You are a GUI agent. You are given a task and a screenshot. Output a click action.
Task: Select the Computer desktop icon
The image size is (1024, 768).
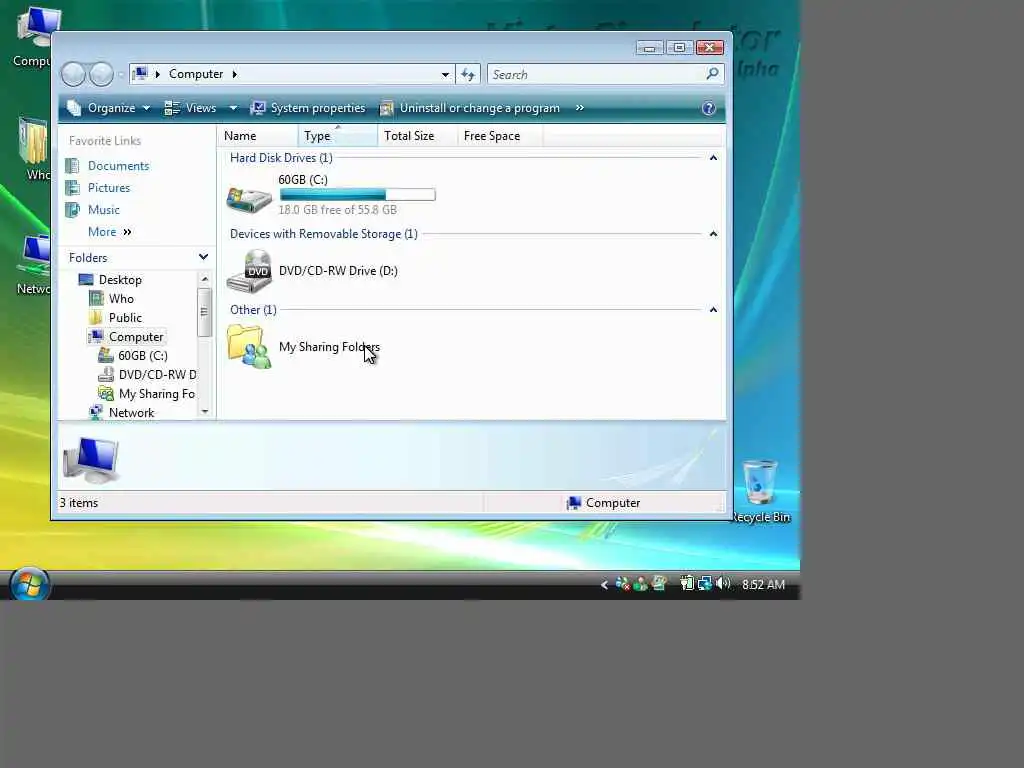click(31, 37)
